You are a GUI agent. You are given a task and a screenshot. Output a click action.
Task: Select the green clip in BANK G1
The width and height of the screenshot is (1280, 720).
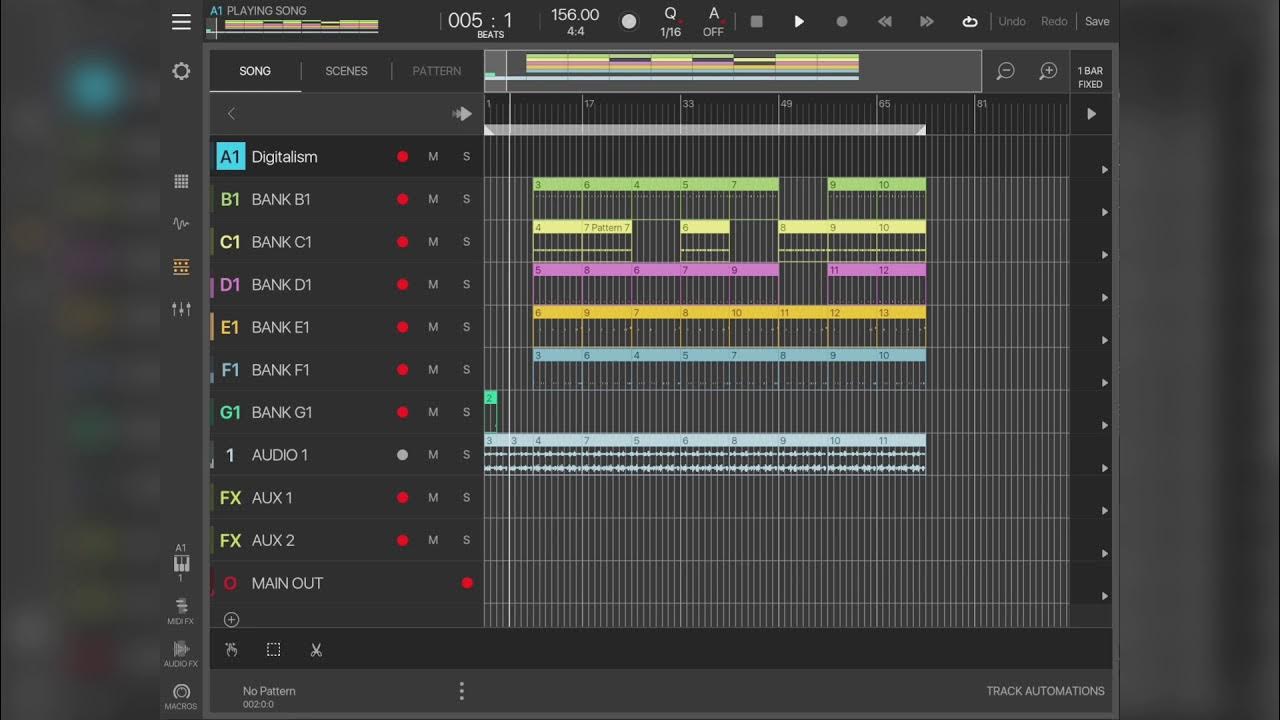490,411
